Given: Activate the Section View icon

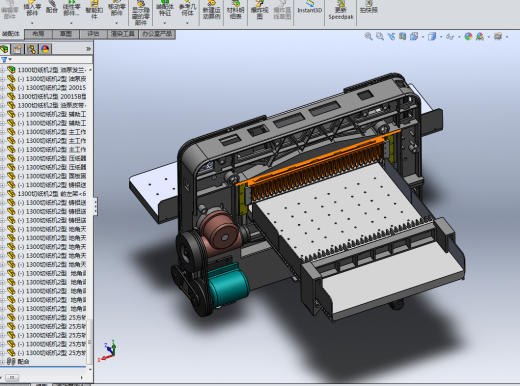Looking at the screenshot, I should click(402, 36).
